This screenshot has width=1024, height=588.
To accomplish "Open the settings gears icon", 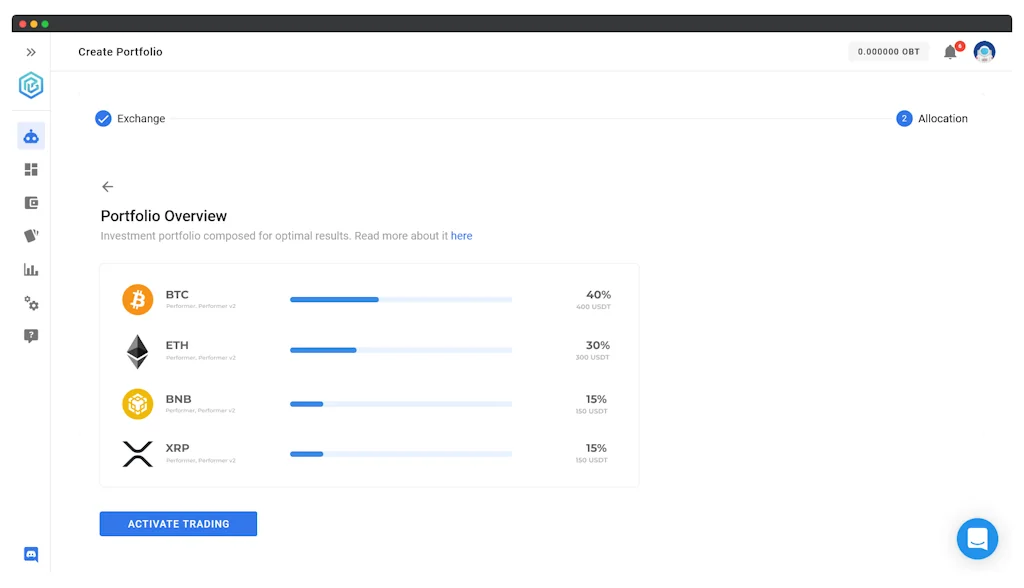I will (31, 303).
